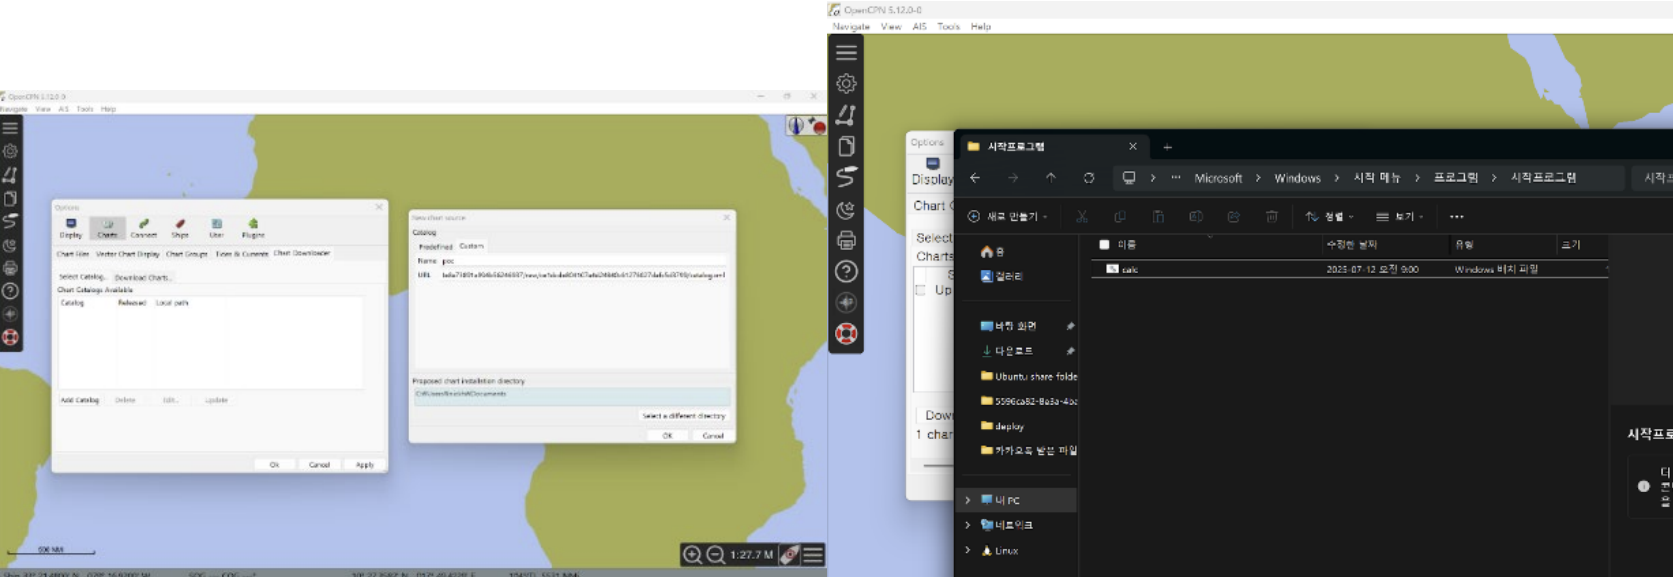Open the options gear in right OpenCPN toolbar
The image size is (1673, 577).
tap(846, 83)
